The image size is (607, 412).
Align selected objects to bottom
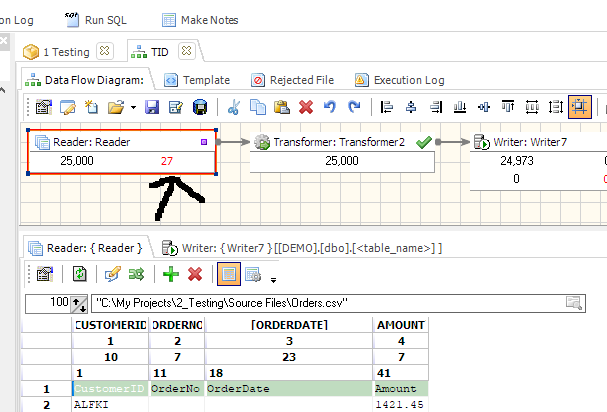tap(460, 107)
